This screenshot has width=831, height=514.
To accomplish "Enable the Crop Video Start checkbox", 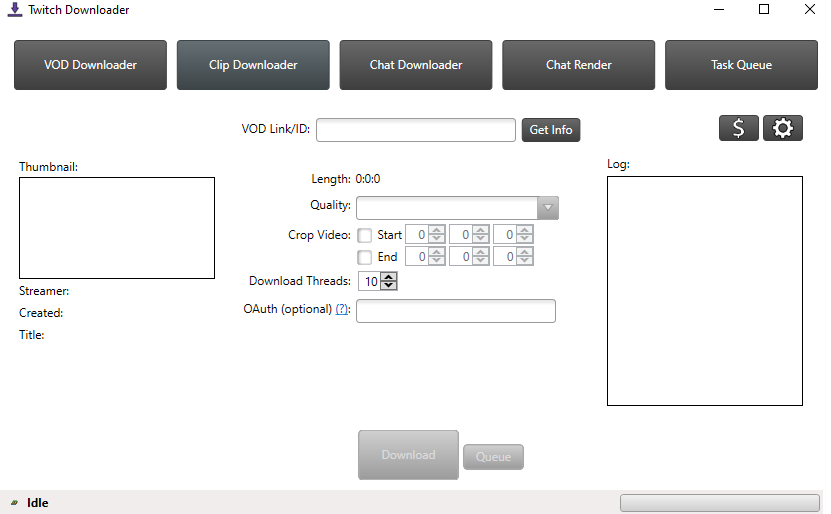I will (365, 235).
